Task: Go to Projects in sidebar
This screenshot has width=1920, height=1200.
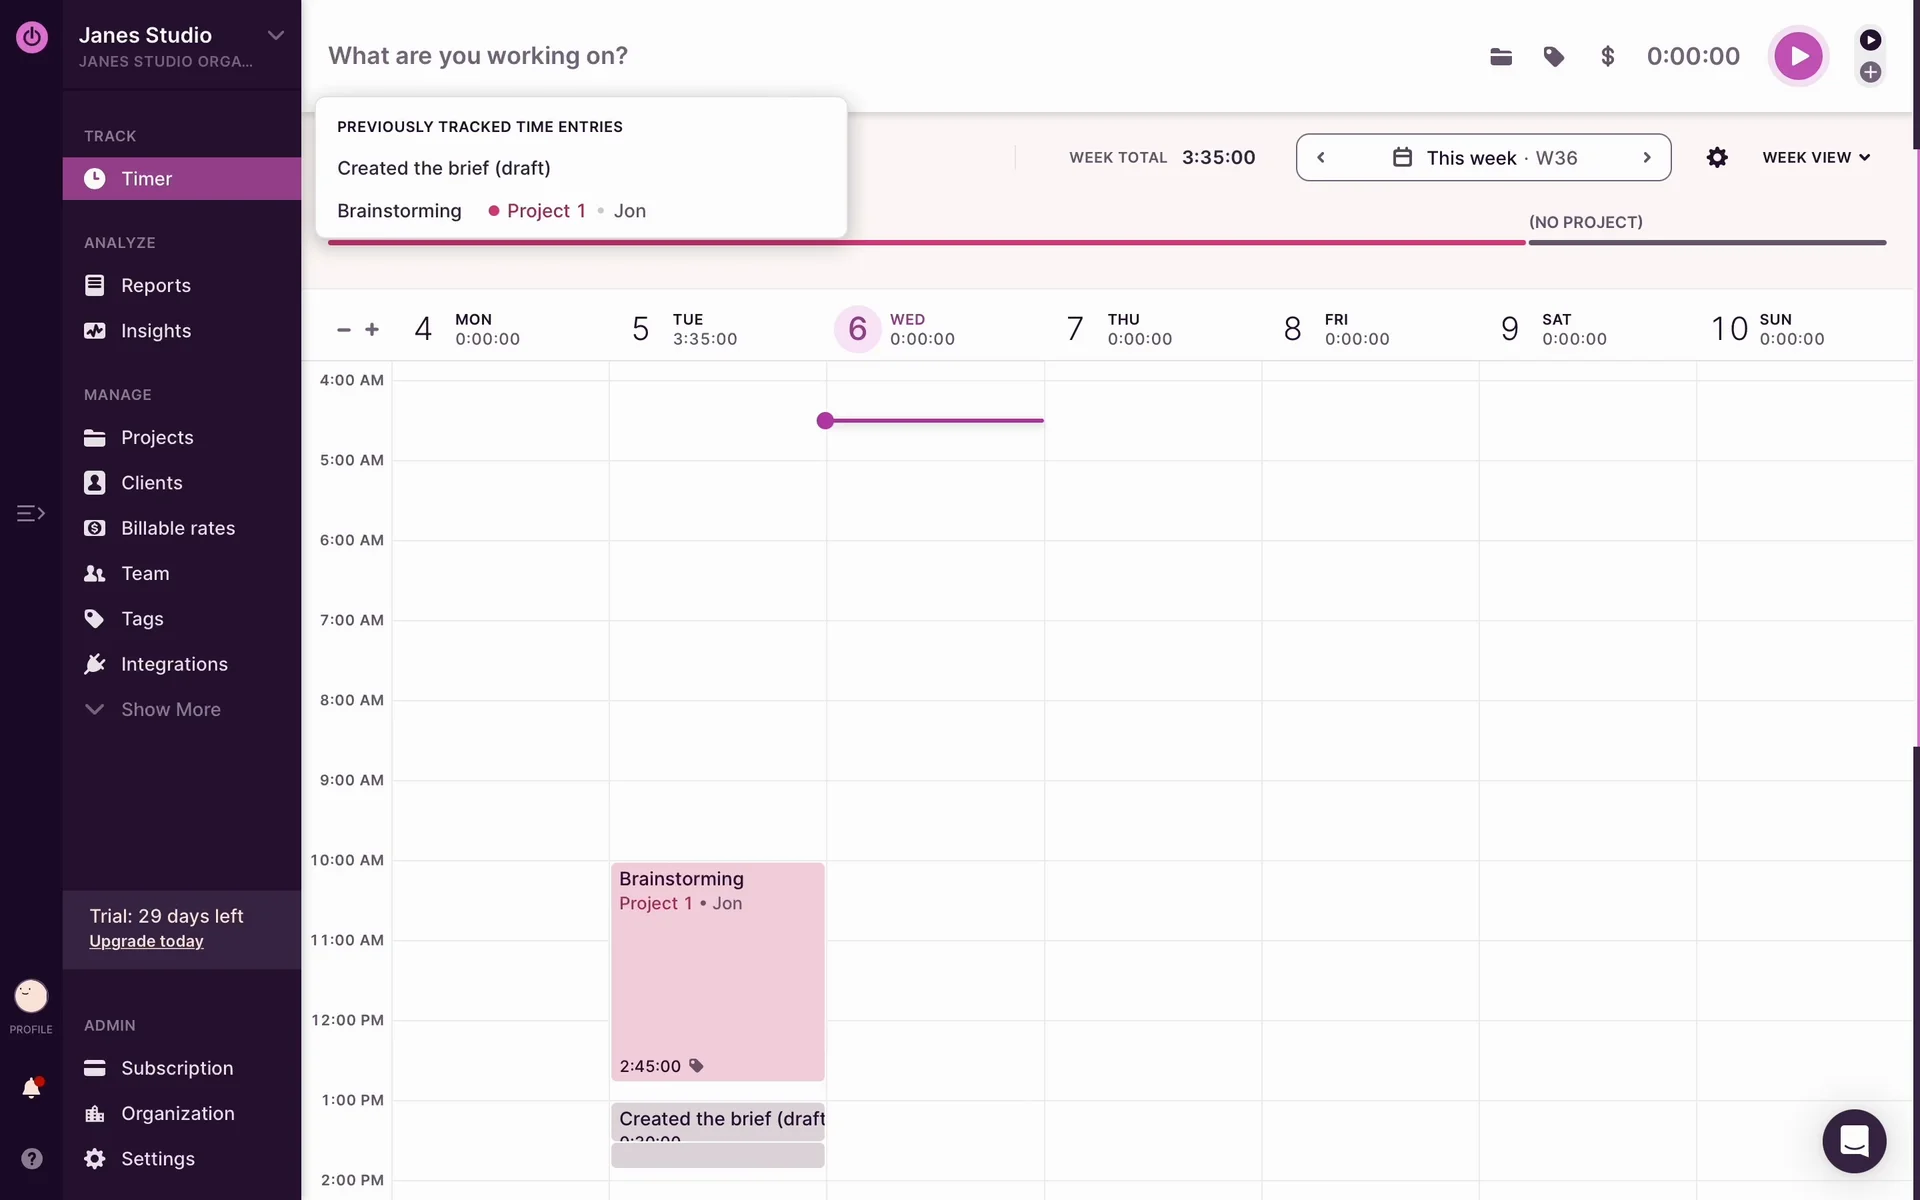Action: (x=157, y=438)
